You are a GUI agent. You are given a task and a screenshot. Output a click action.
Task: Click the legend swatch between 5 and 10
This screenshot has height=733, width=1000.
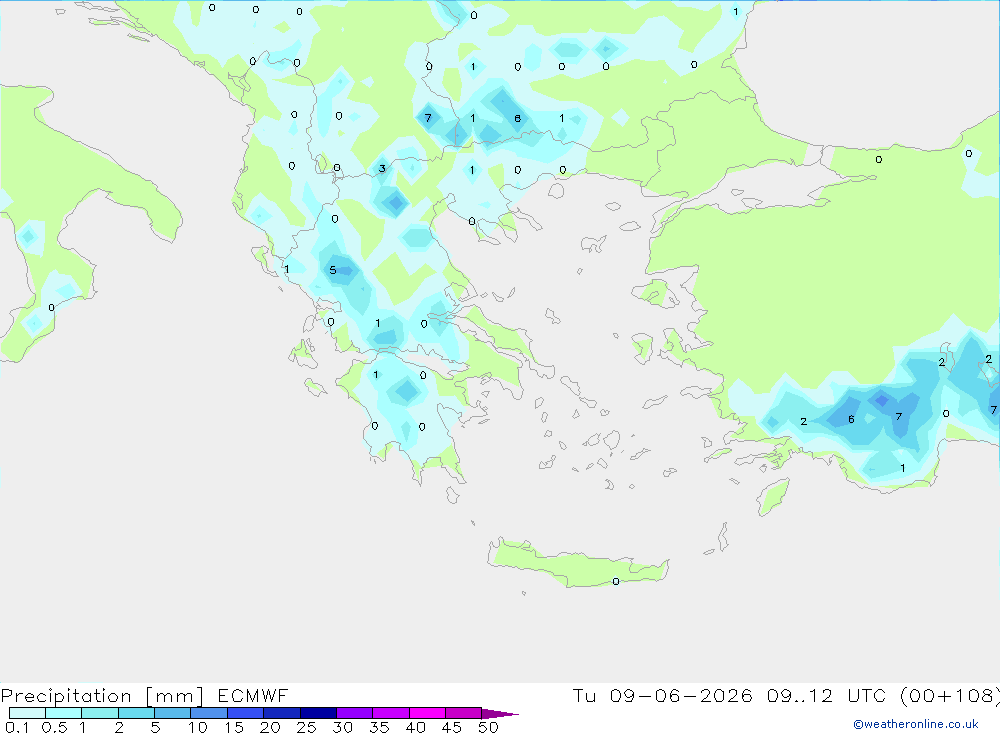(173, 713)
